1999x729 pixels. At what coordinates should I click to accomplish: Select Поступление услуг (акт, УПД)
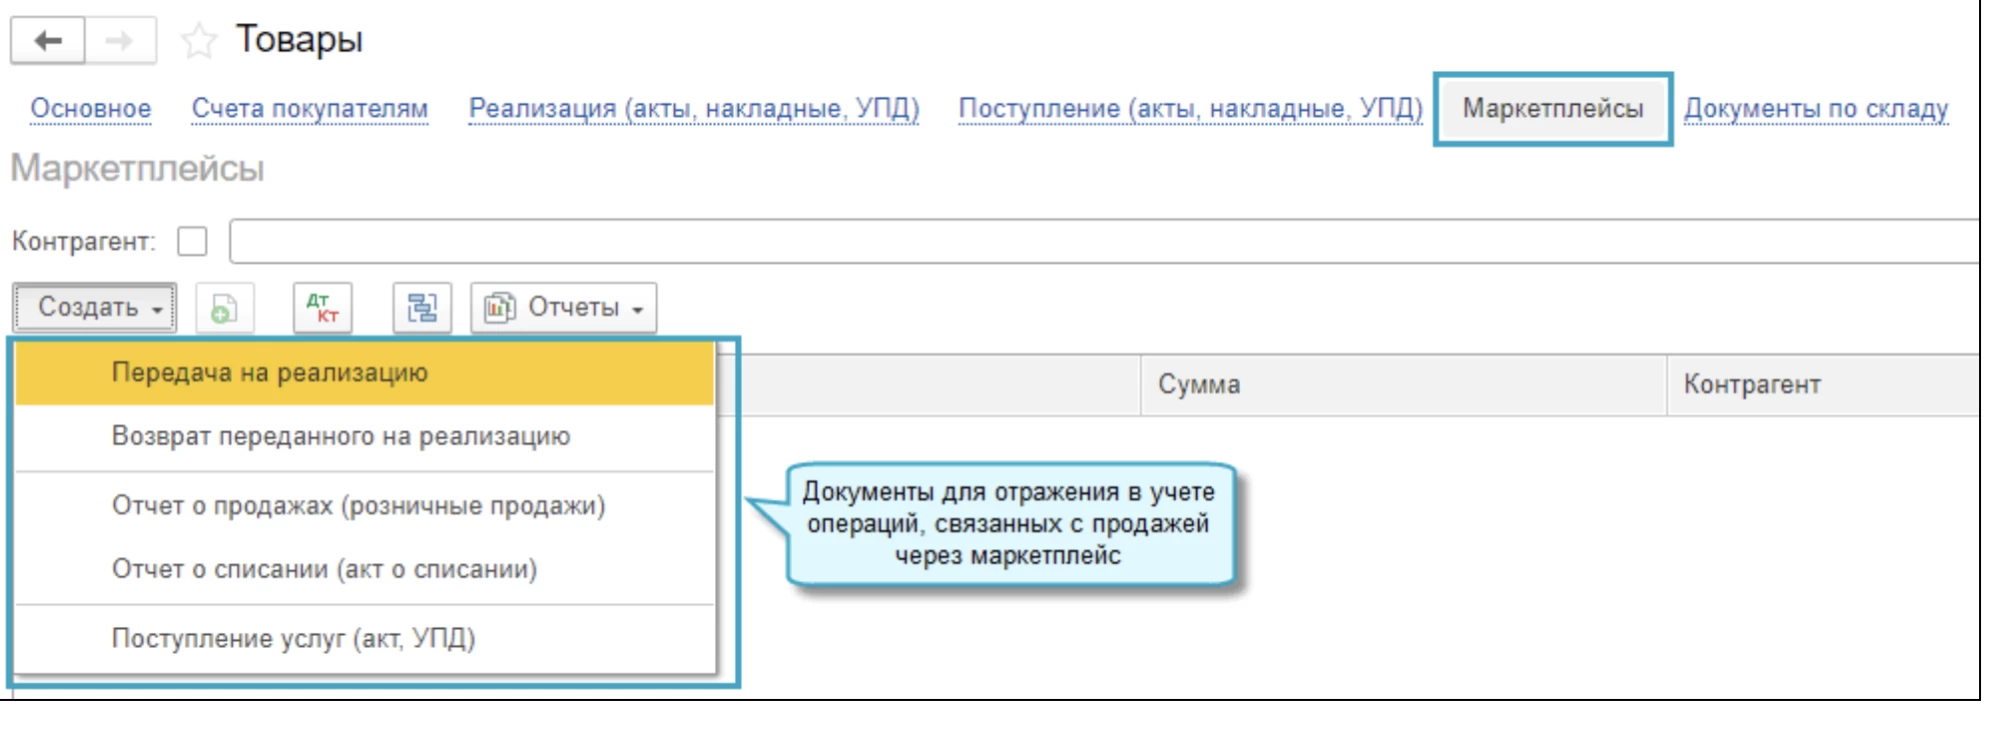(293, 639)
